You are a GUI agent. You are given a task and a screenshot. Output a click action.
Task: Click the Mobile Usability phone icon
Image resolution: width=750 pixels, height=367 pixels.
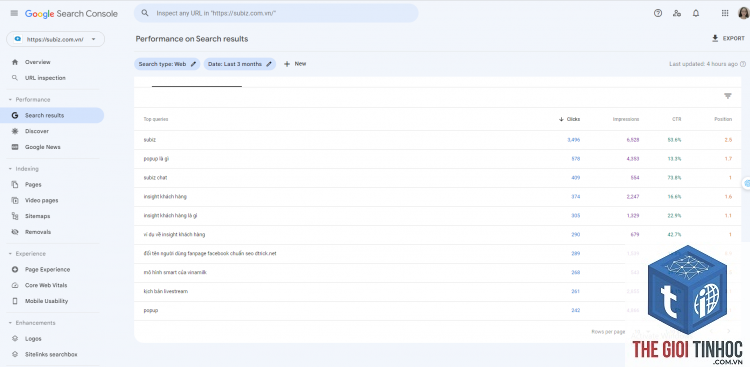point(15,301)
